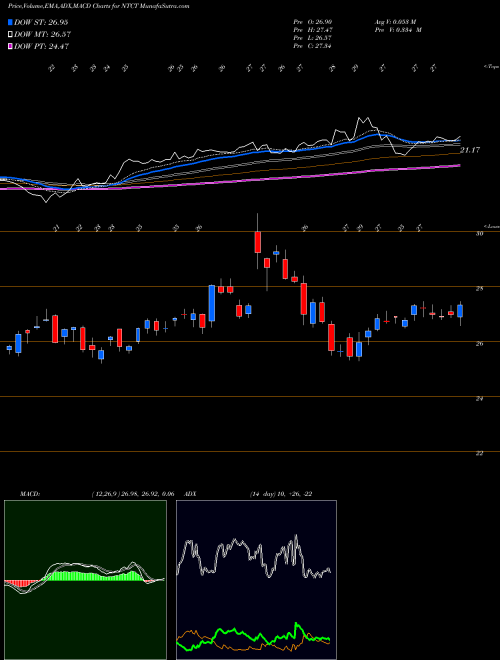
Task: Click ADX values '(14 day) 10, +26, -22'
Action: (281, 494)
